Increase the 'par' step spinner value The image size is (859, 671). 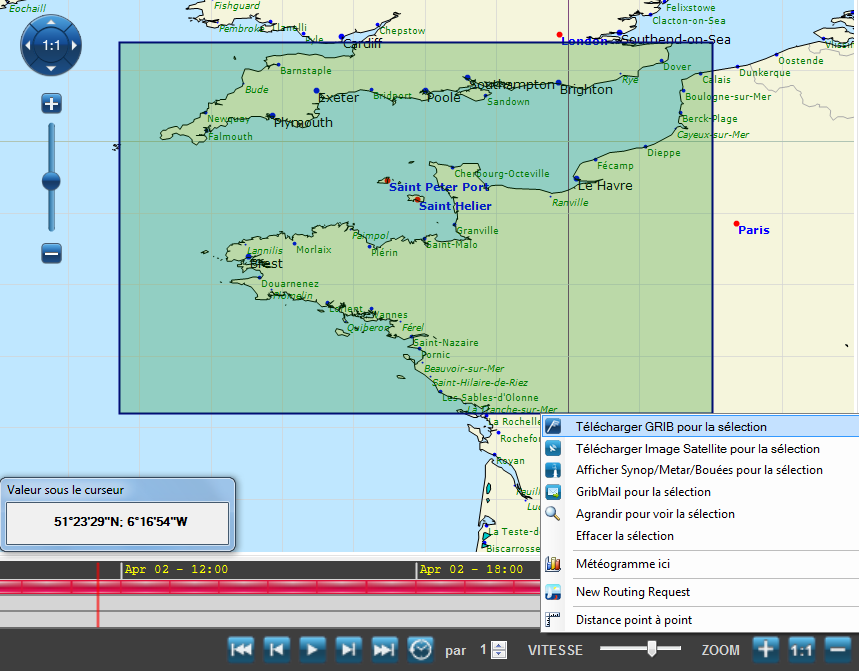click(x=500, y=645)
